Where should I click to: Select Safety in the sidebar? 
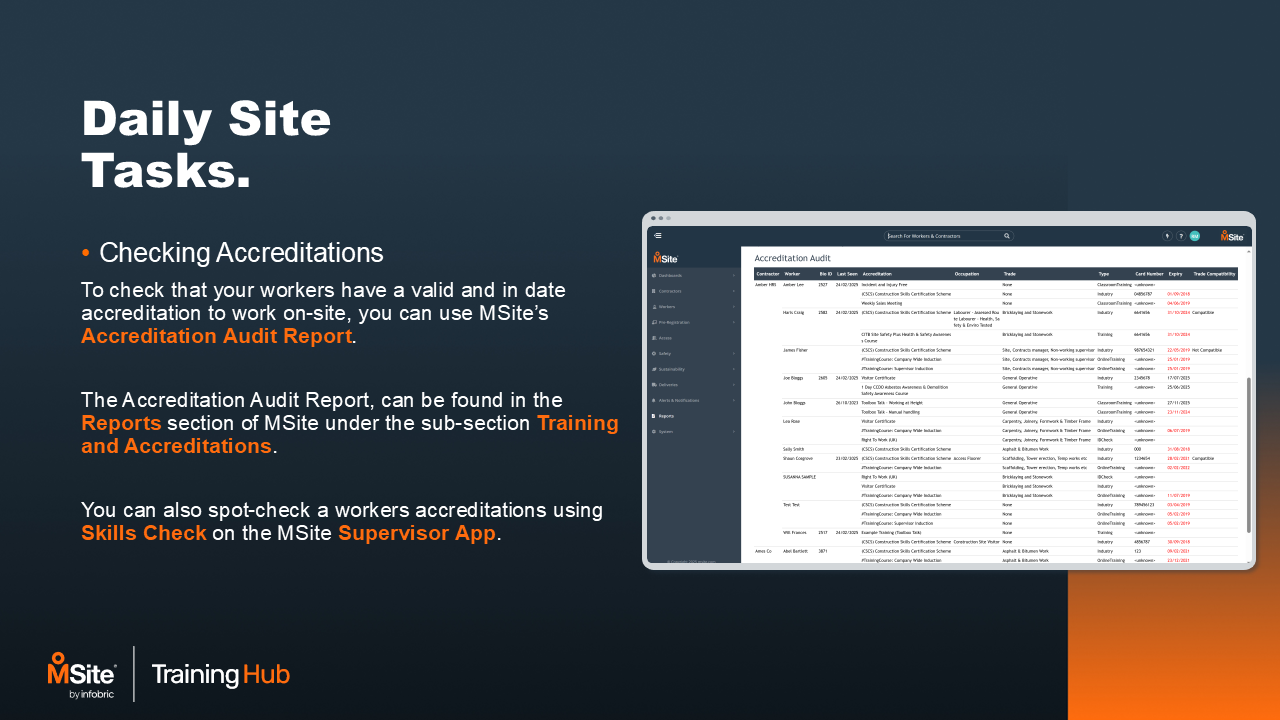point(665,353)
